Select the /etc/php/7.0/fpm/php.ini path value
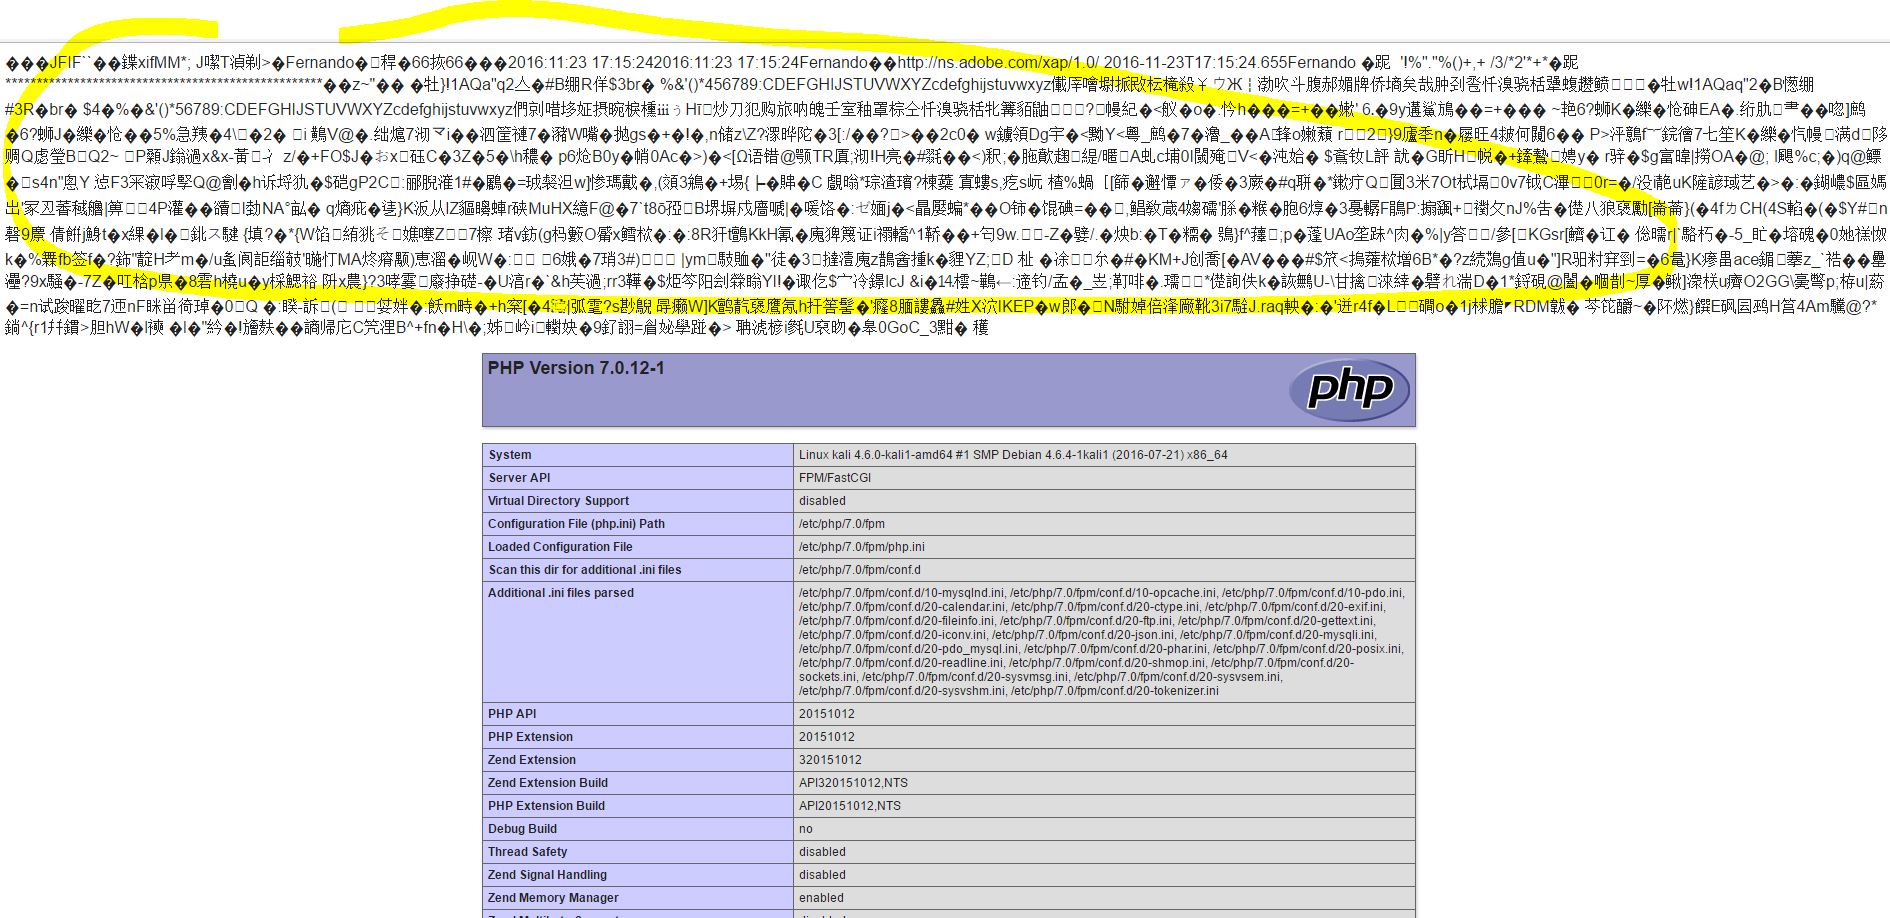 pyautogui.click(x=861, y=547)
